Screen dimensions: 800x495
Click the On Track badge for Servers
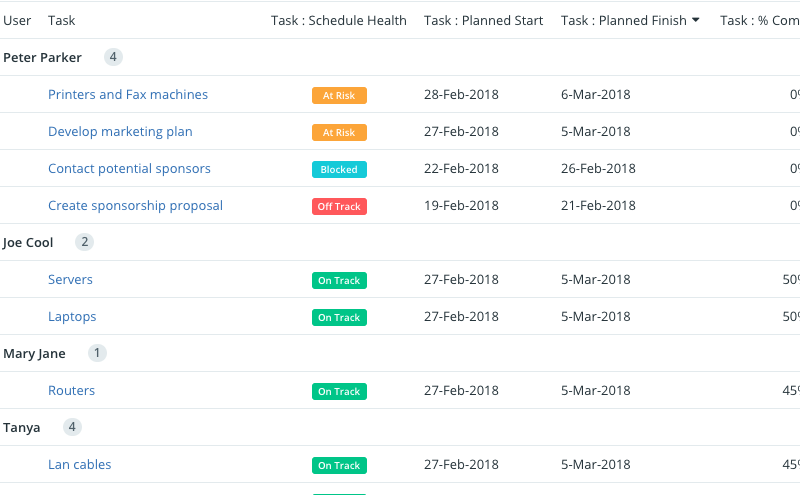[339, 281]
